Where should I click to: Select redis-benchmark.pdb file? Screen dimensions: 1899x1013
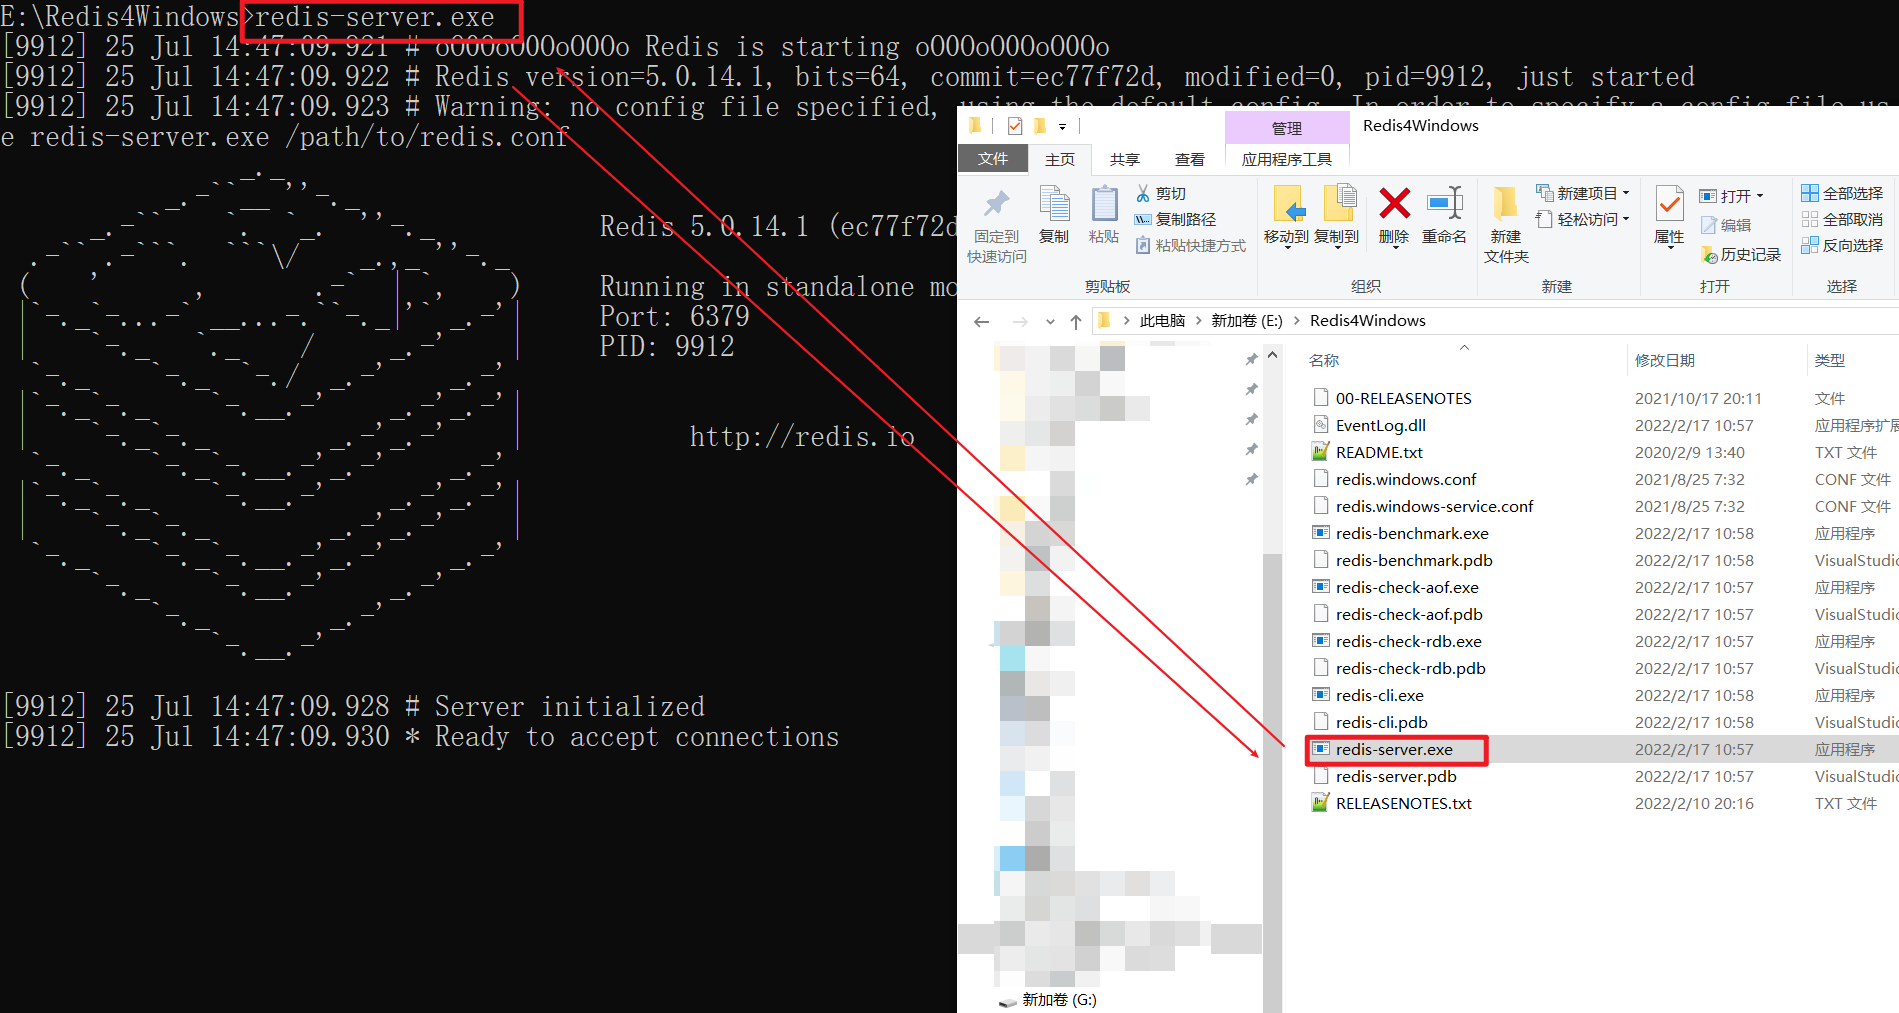1414,560
